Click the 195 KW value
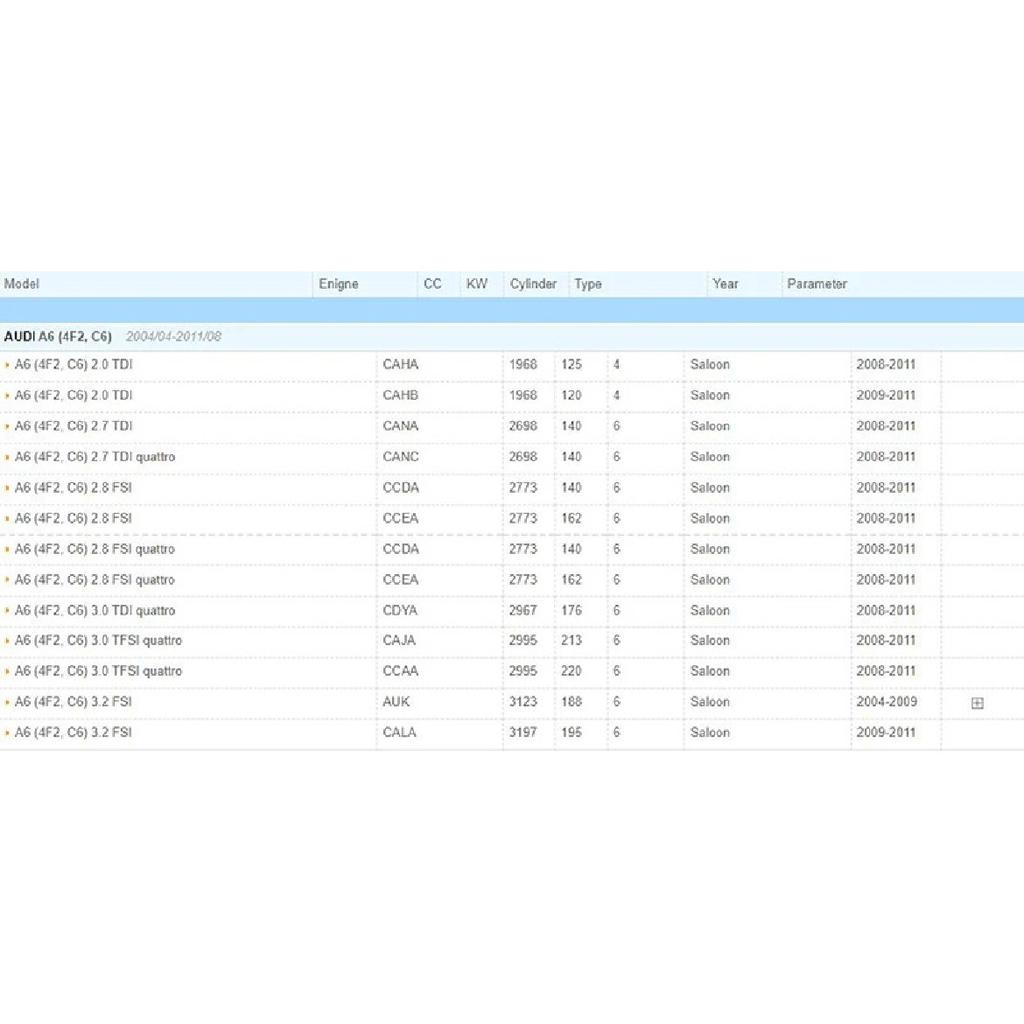 571,733
